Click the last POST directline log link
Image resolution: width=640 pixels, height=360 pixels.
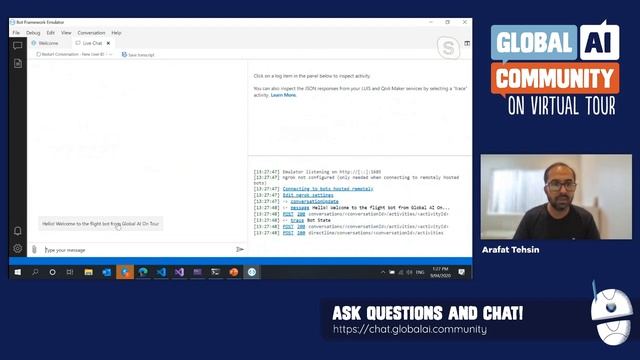click(288, 233)
